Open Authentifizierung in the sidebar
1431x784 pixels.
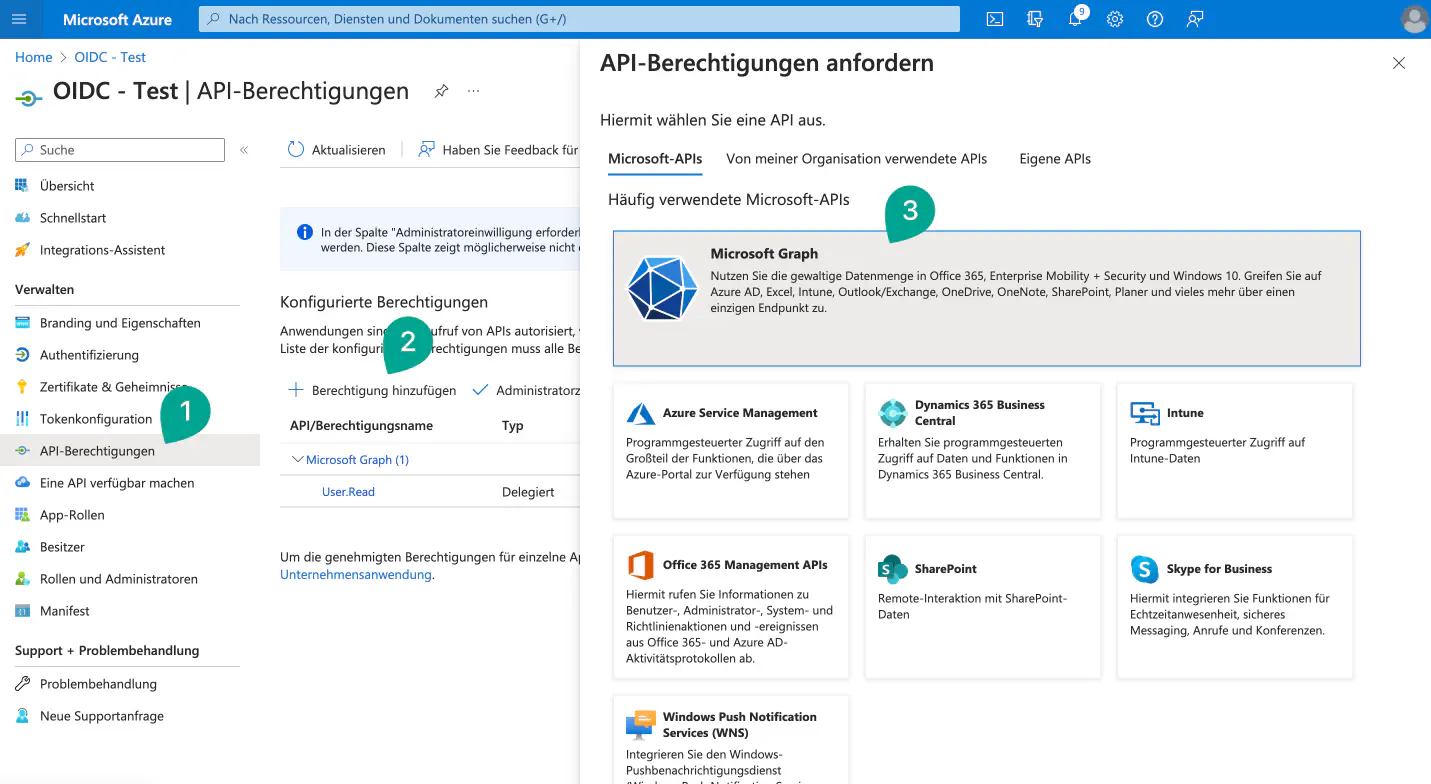[89, 355]
